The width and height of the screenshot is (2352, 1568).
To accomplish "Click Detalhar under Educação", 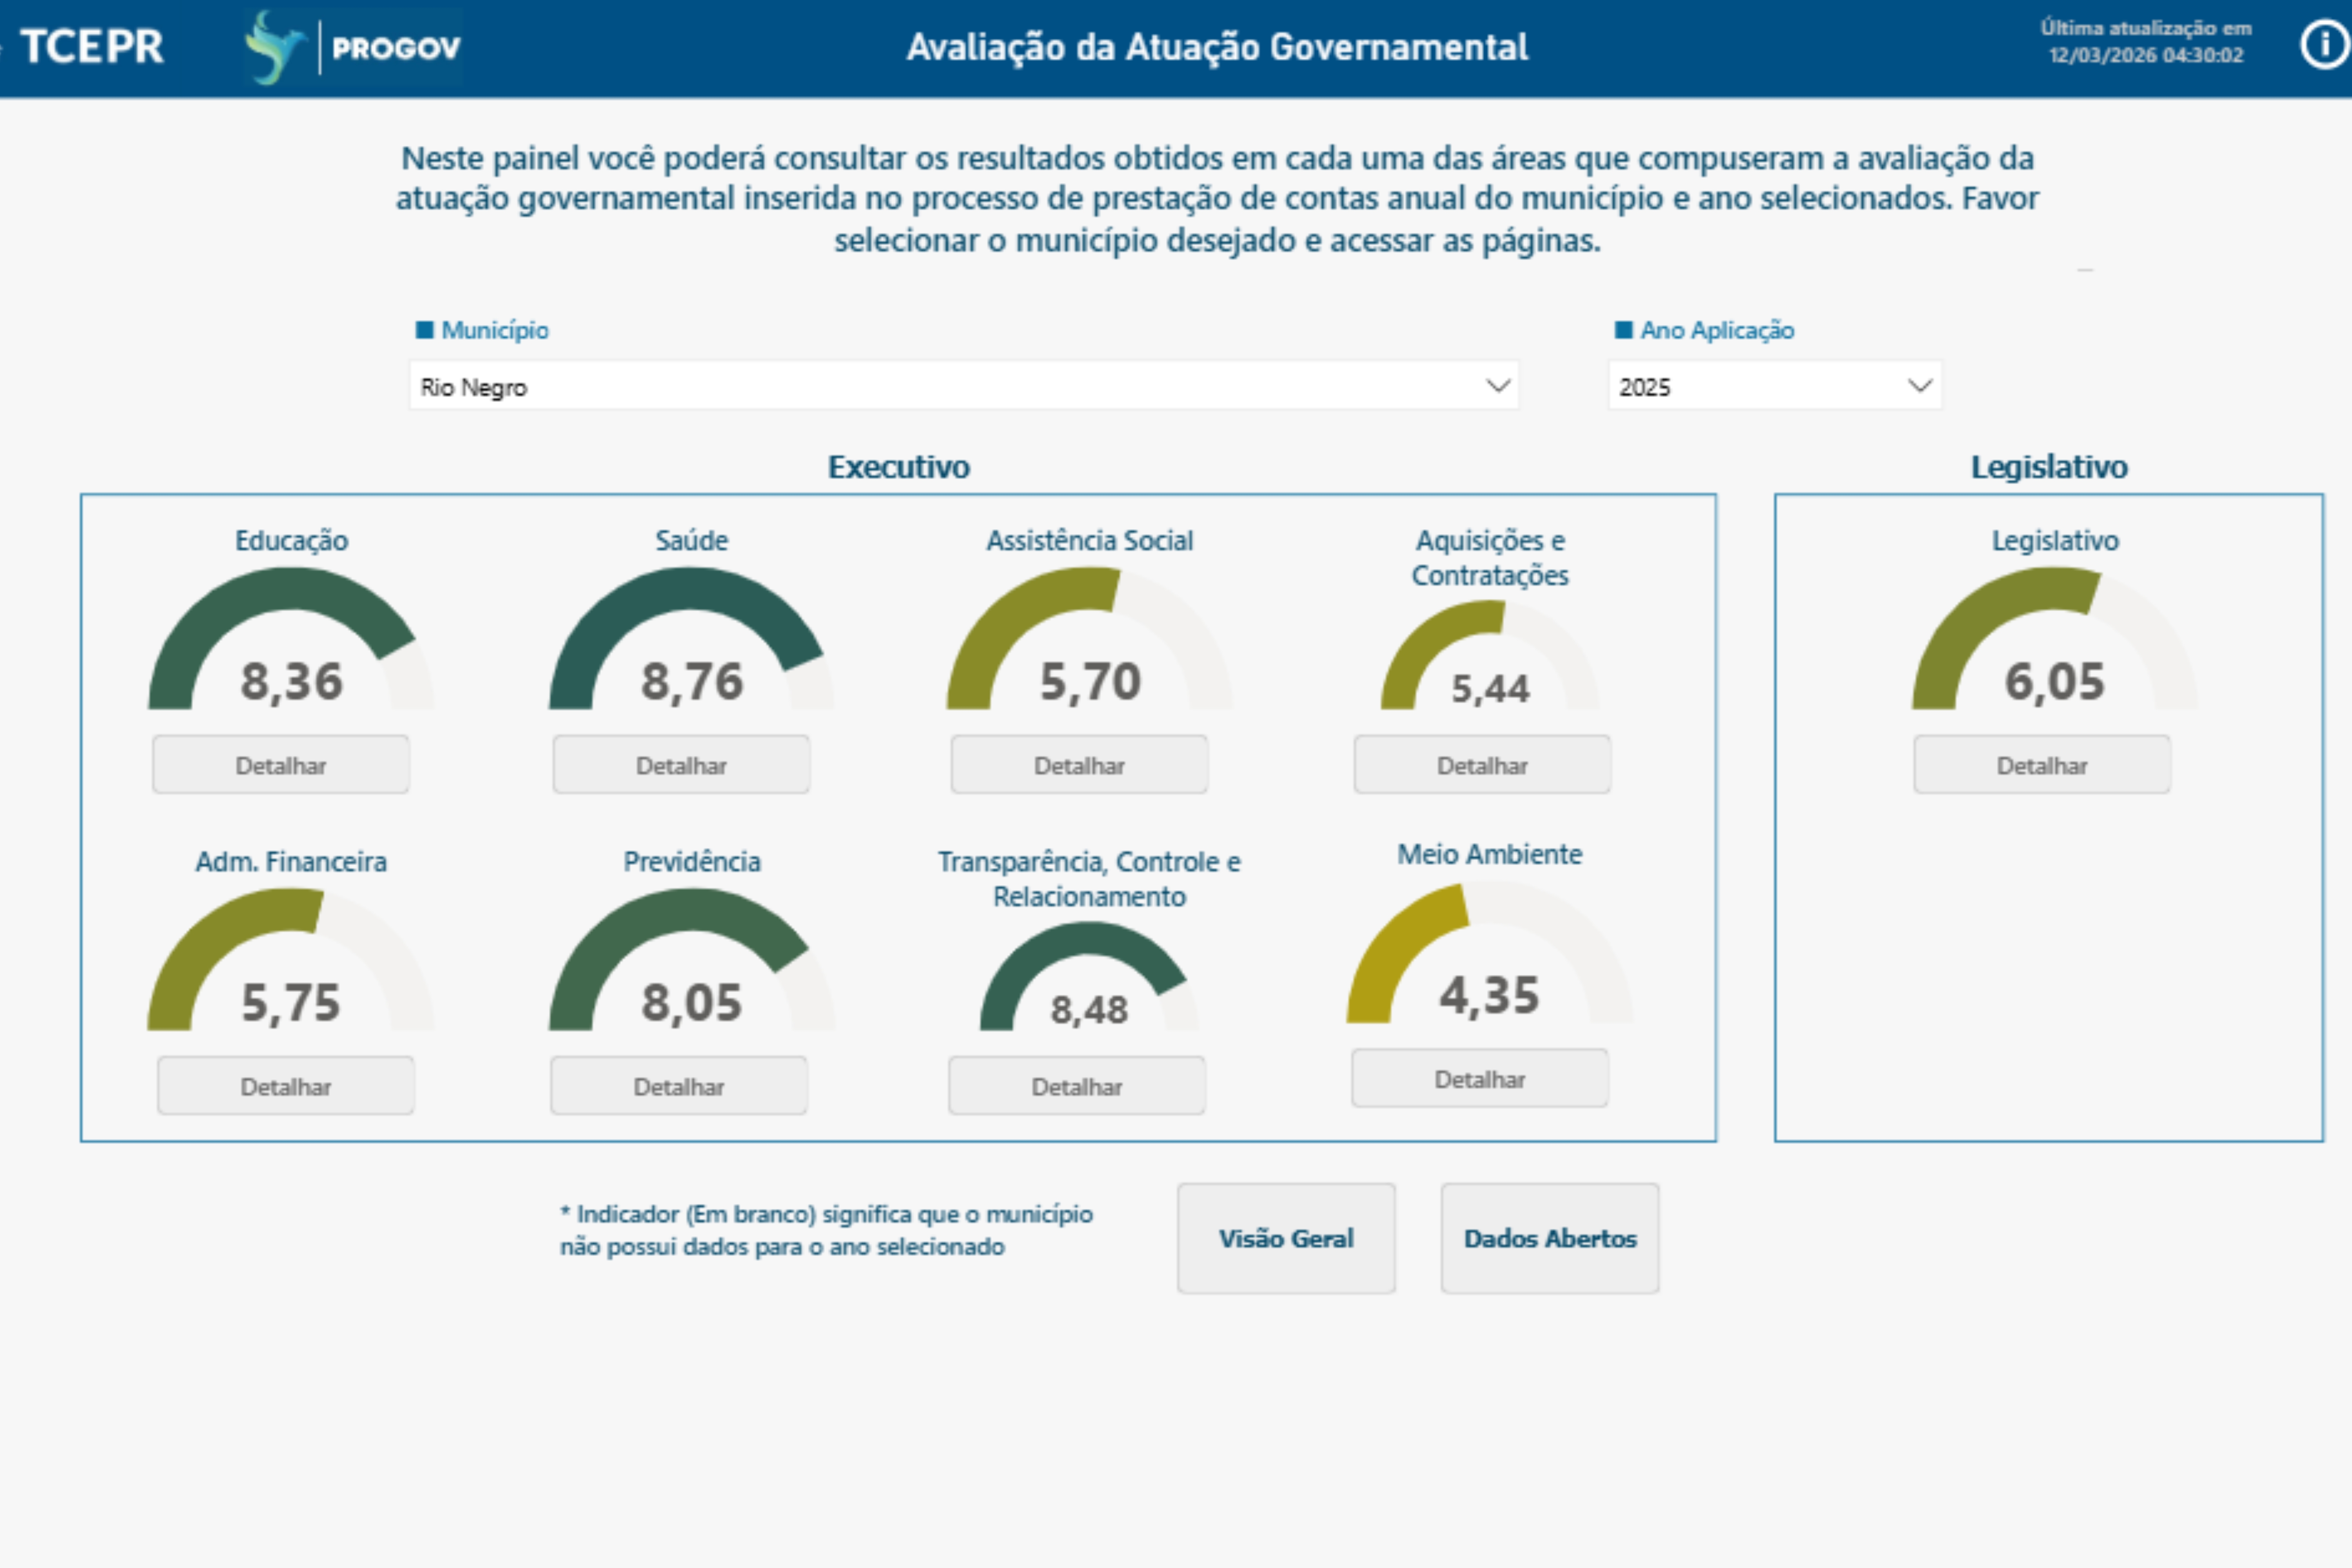I will point(281,765).
